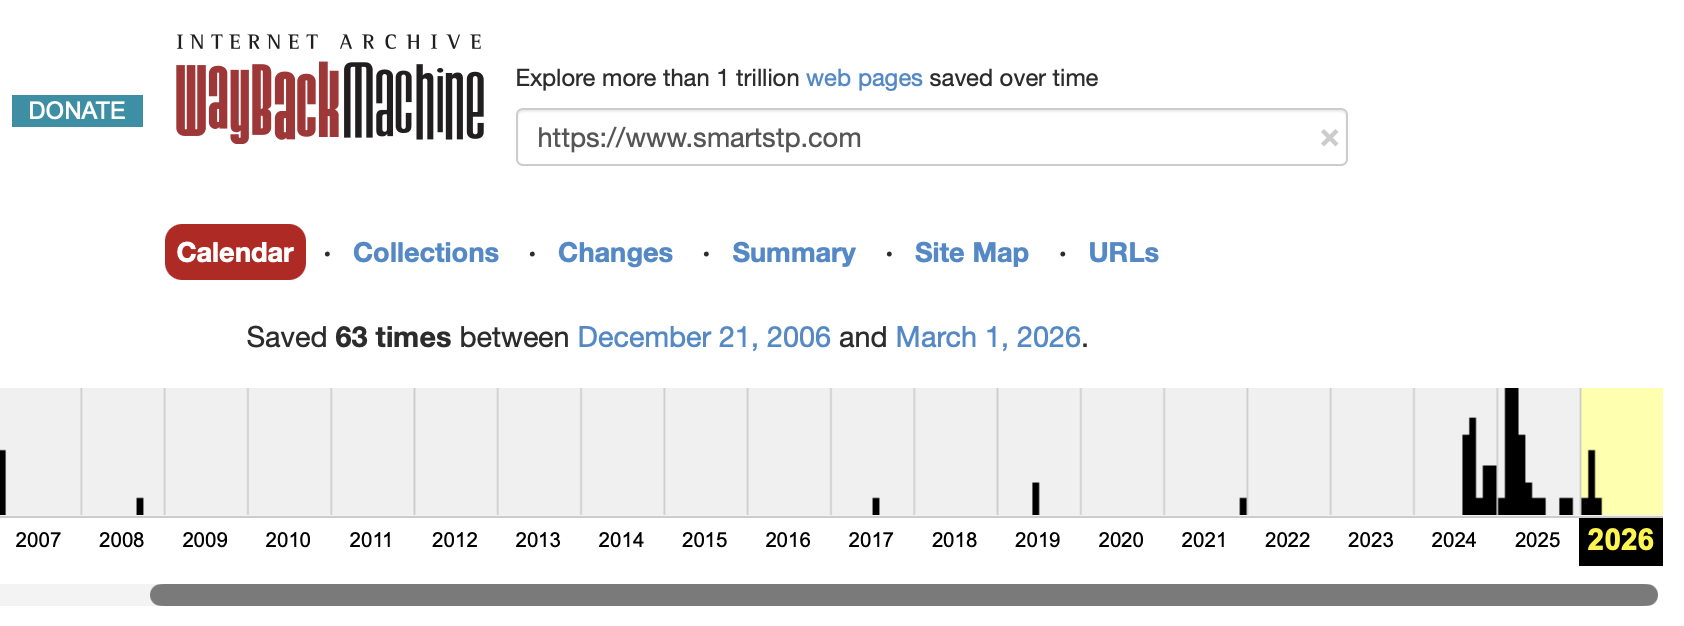Open the Collections tab
Screen dimensions: 1684x626
[x=426, y=253]
